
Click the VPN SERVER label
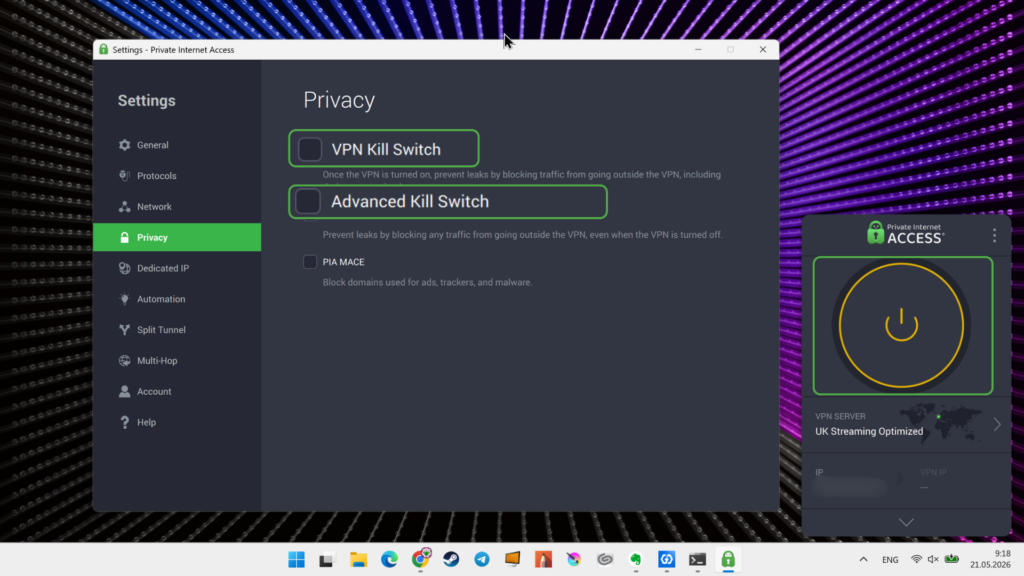point(840,416)
